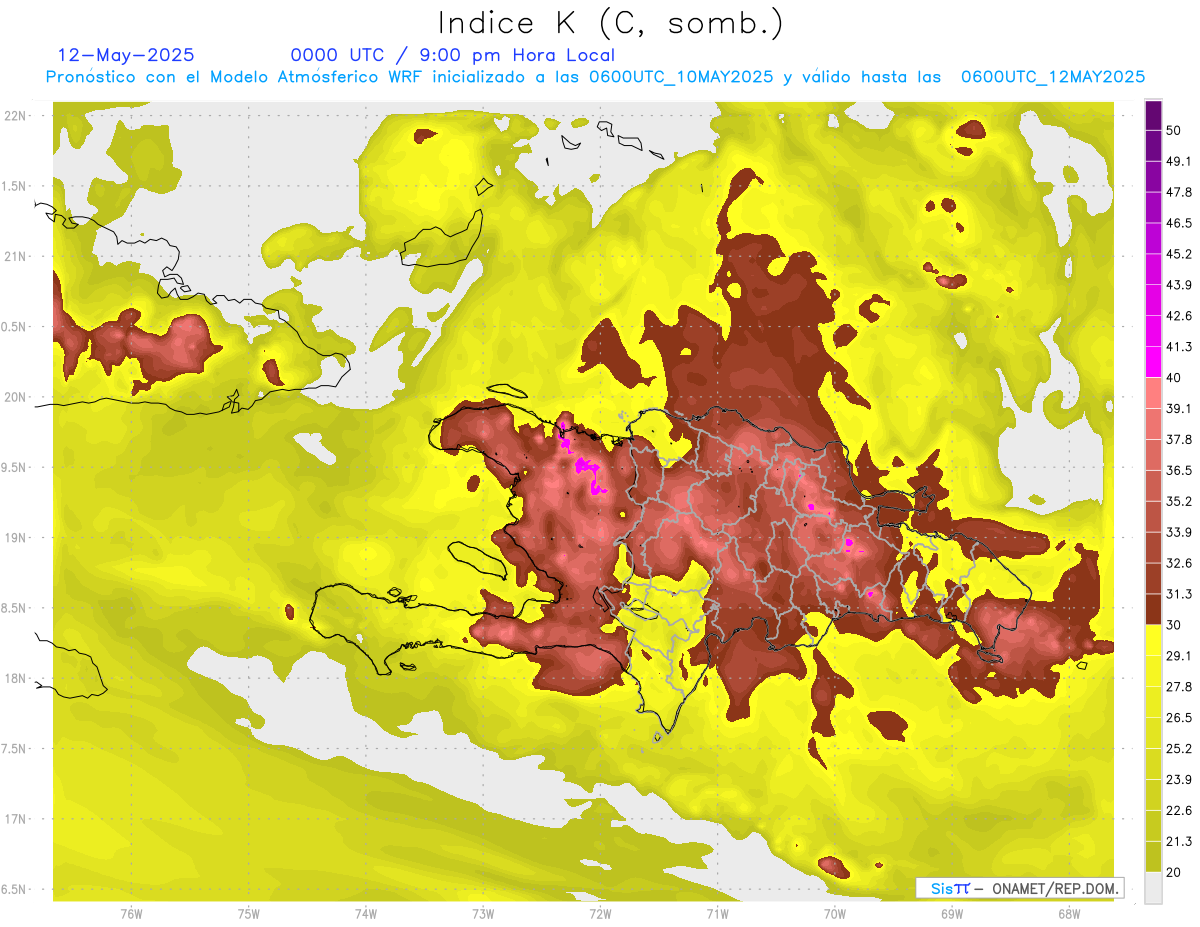
Task: Click the '17N' latitude label
Action: click(16, 820)
